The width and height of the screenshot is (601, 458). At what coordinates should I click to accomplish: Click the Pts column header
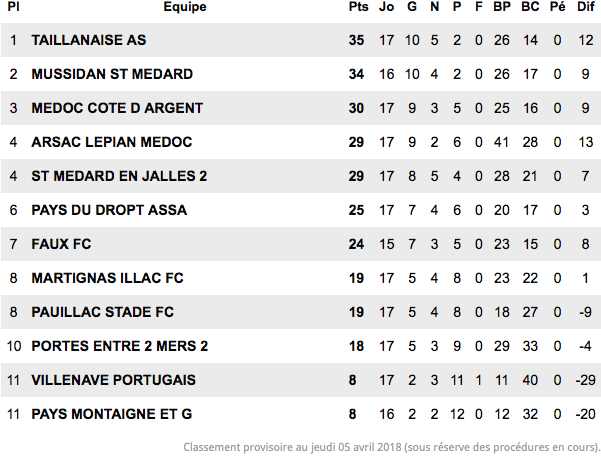coord(358,7)
